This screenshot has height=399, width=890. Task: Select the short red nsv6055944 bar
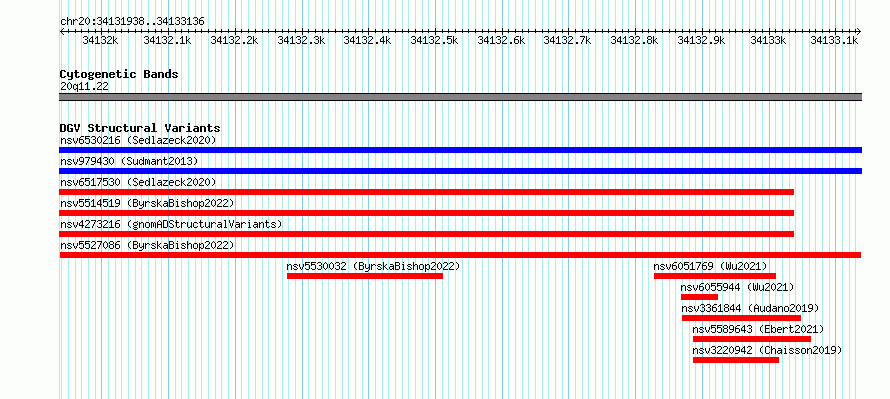coord(699,297)
